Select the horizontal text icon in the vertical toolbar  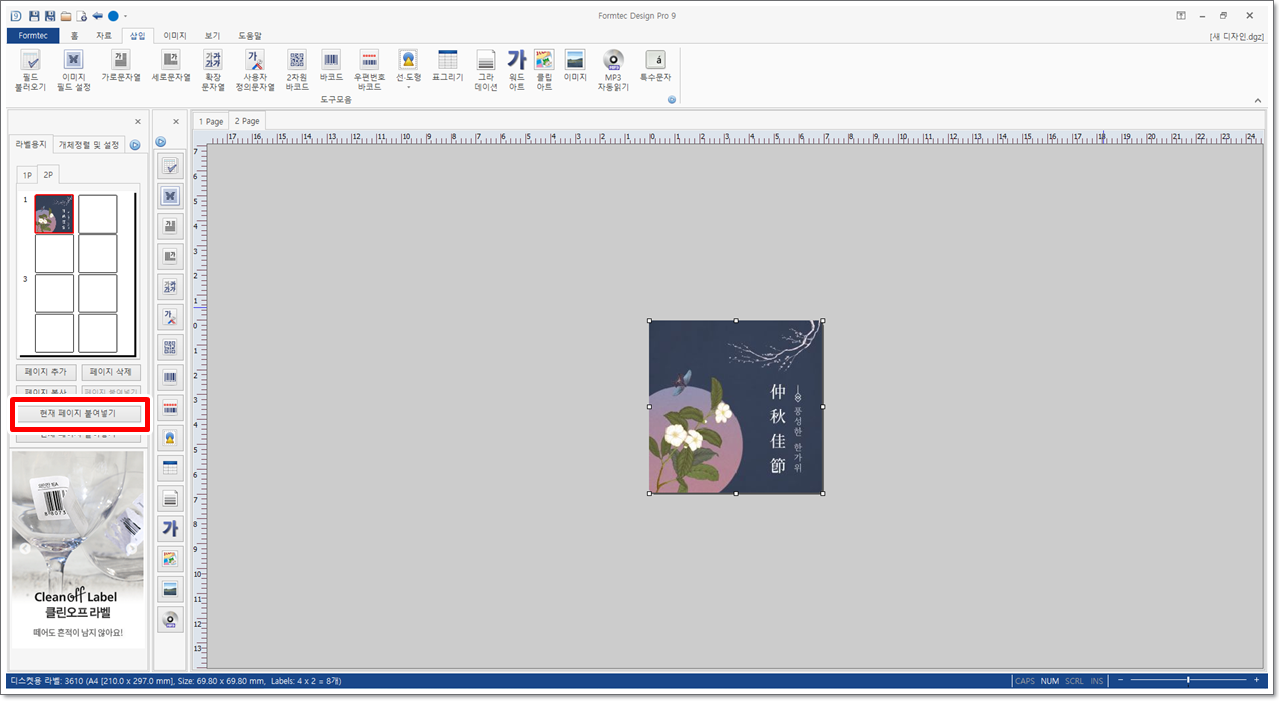tap(170, 226)
